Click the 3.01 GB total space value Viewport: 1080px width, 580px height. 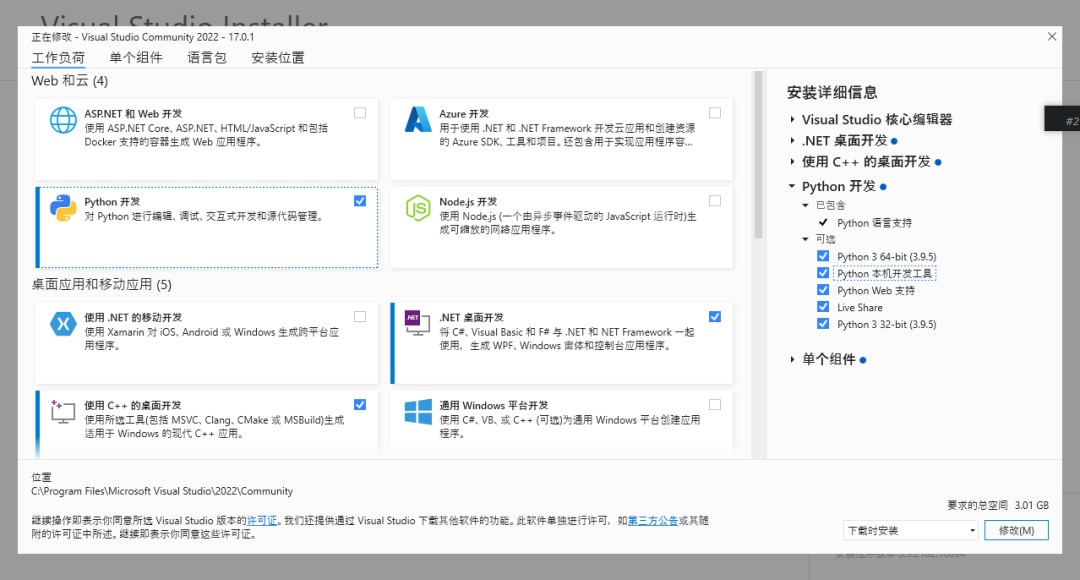click(1032, 505)
